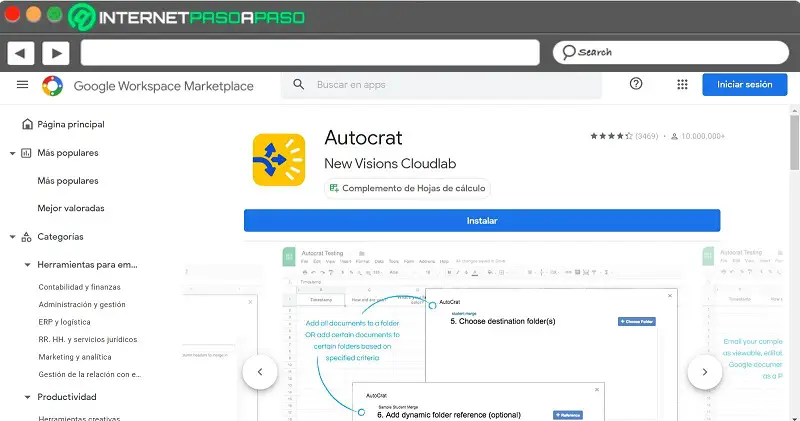
Task: Click the Google Workspace Marketplace title
Action: (x=164, y=86)
